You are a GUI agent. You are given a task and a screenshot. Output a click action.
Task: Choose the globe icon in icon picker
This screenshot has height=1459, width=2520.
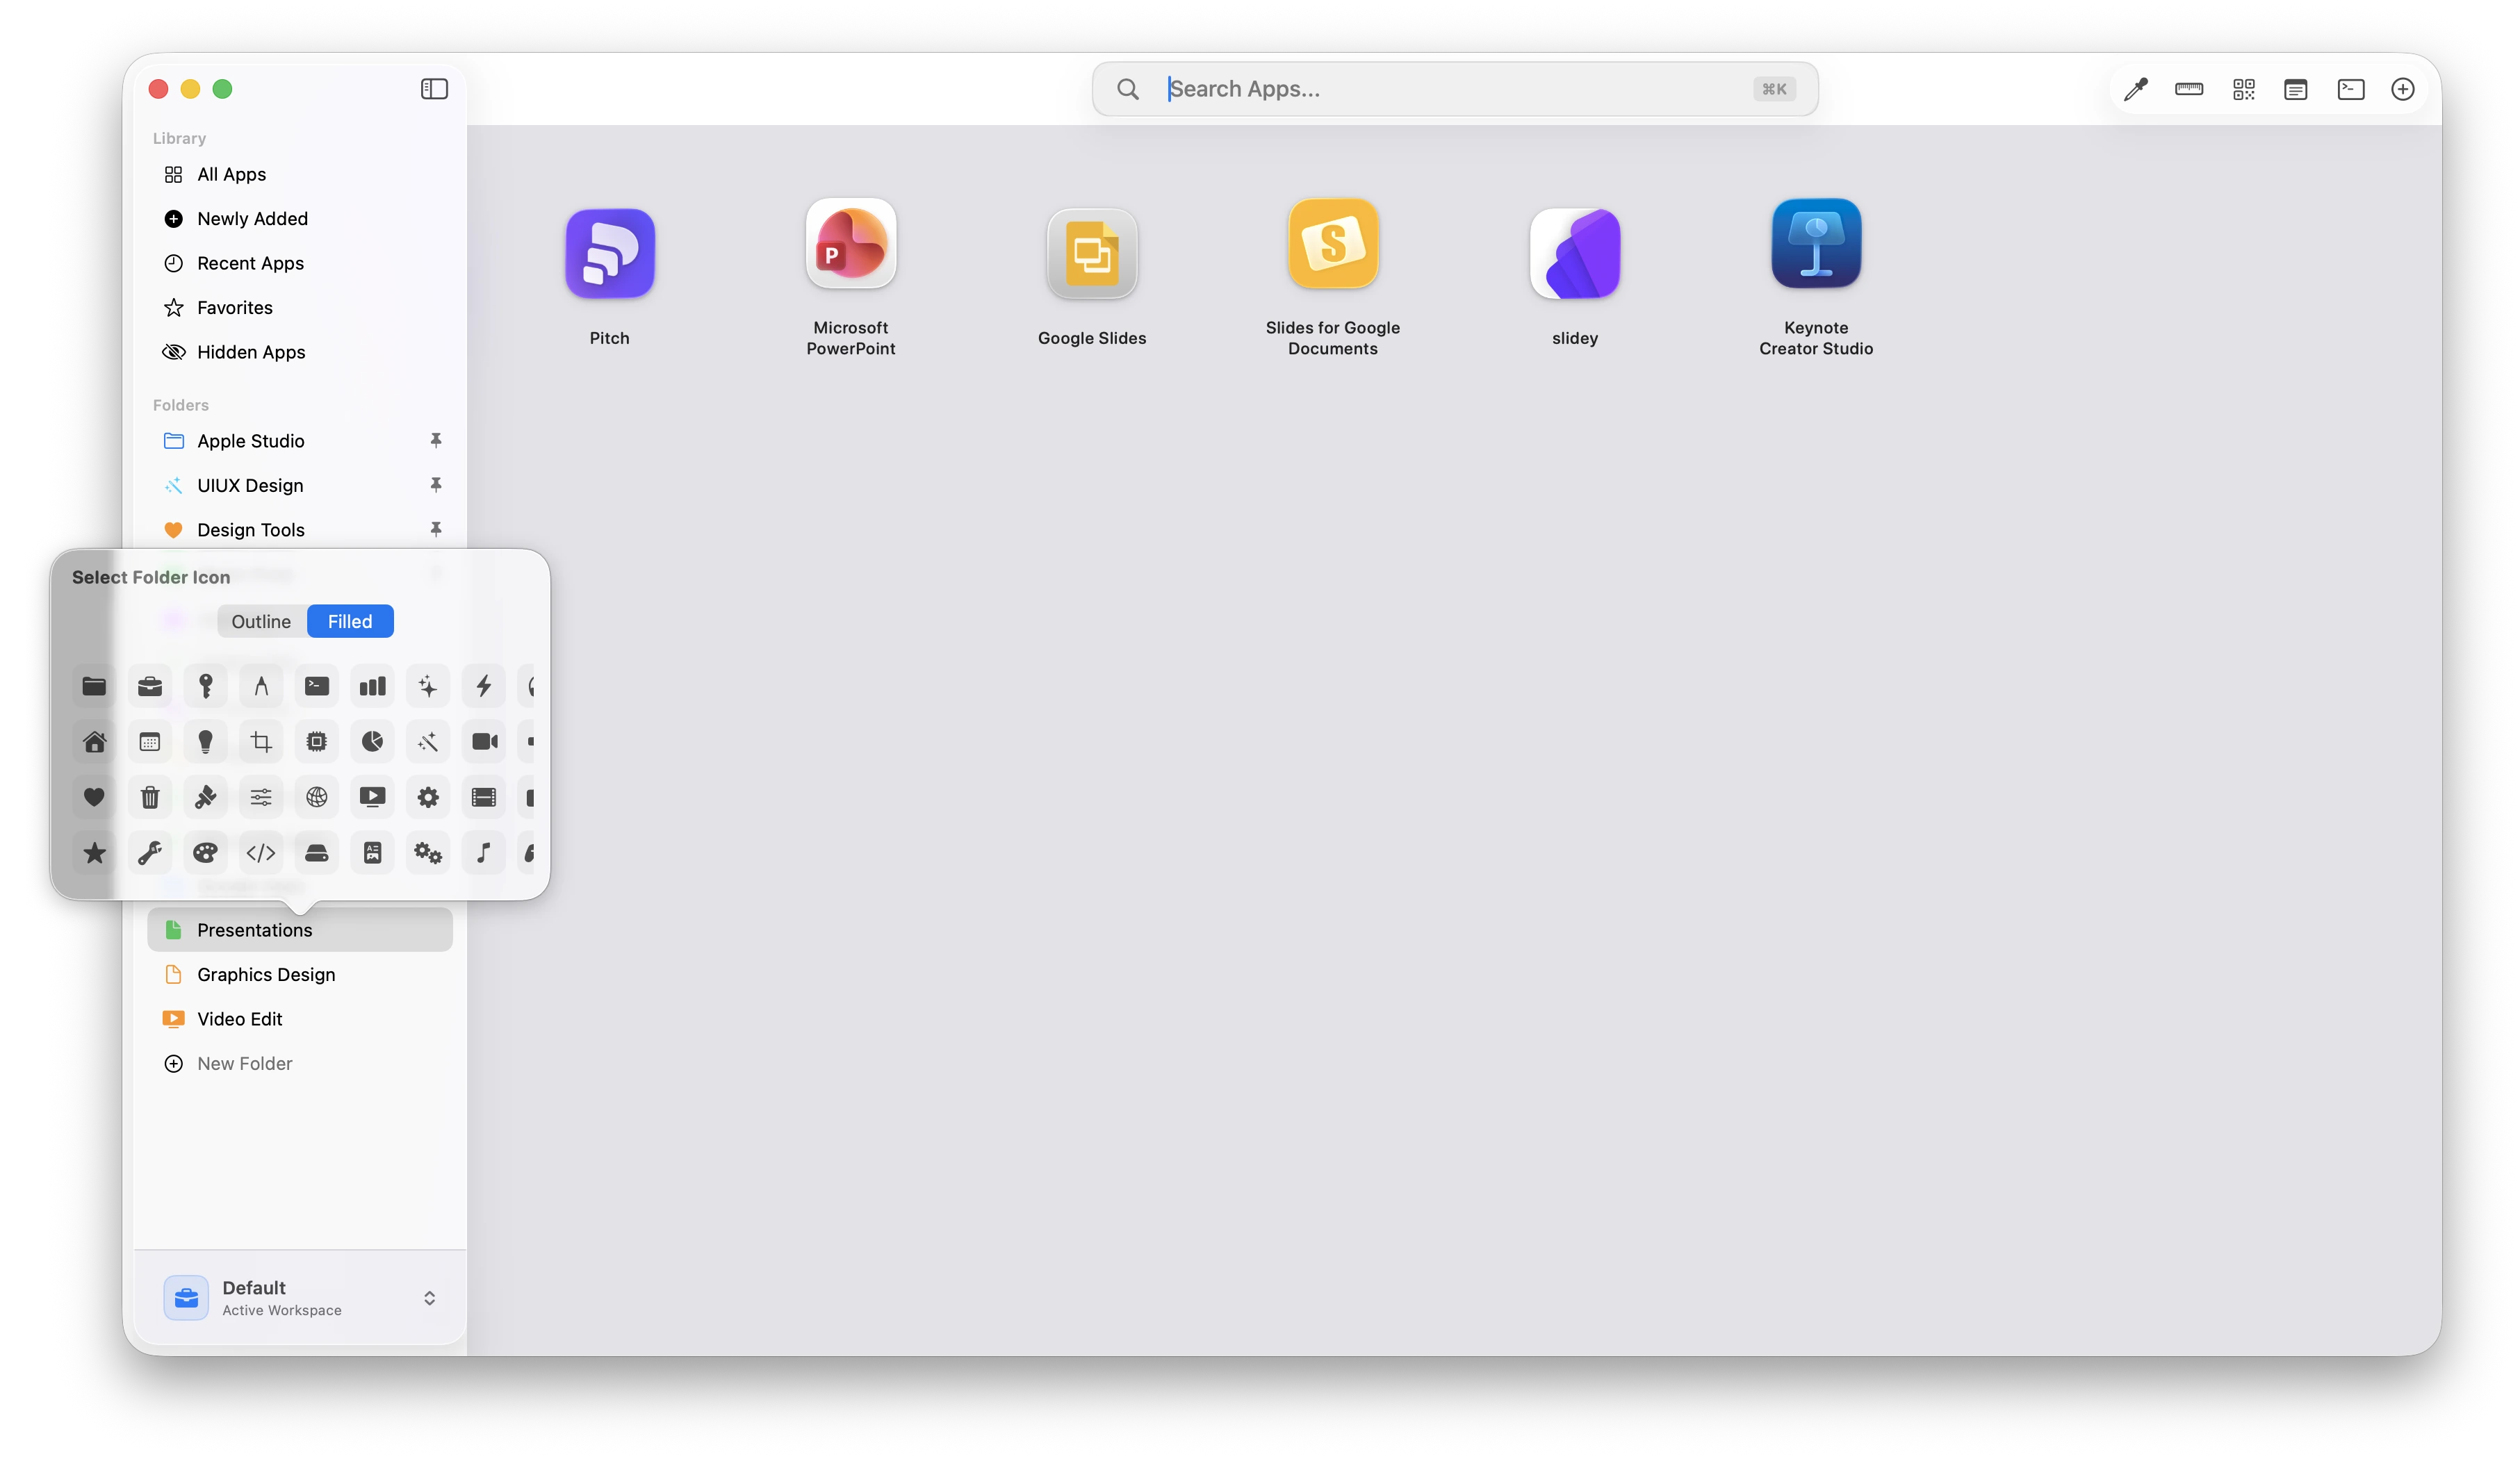pos(317,797)
